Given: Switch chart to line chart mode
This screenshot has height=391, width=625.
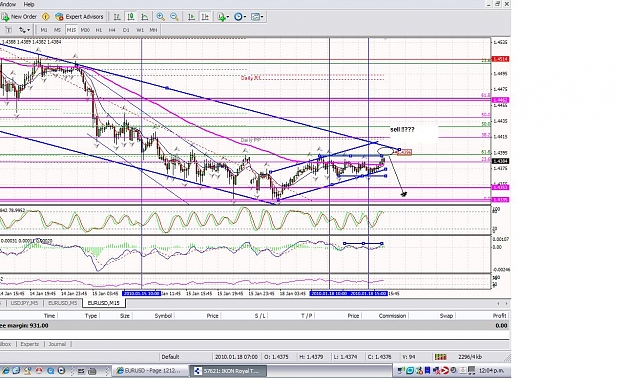Looking at the screenshot, I should click(x=144, y=17).
